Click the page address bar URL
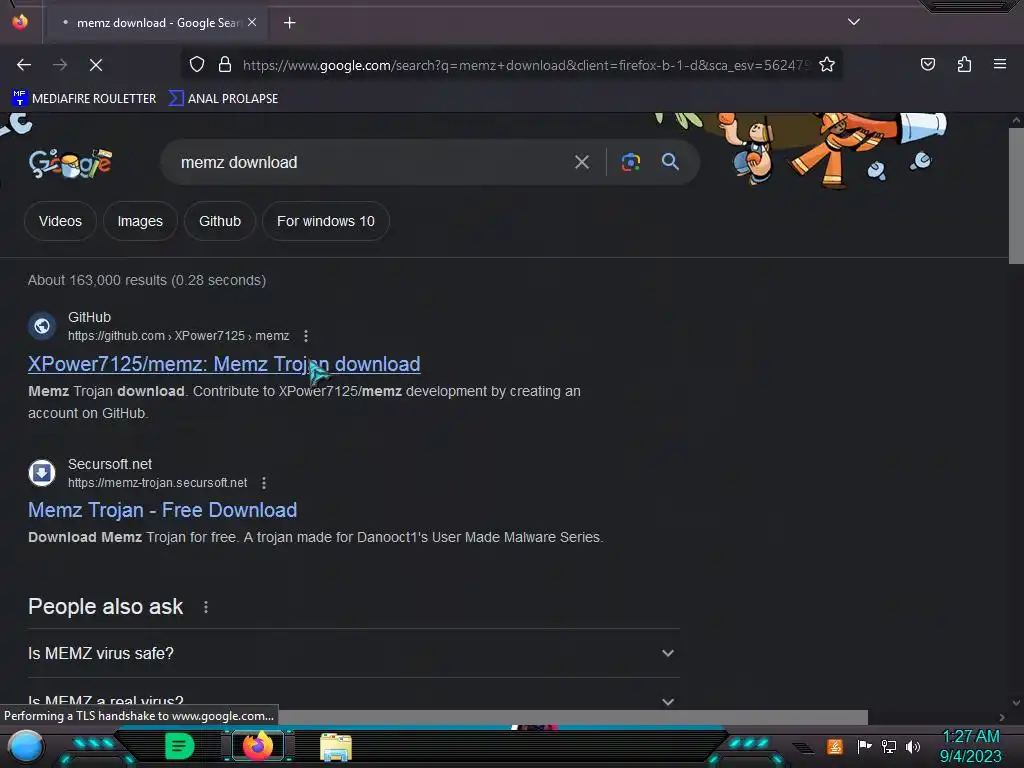 click(x=526, y=65)
